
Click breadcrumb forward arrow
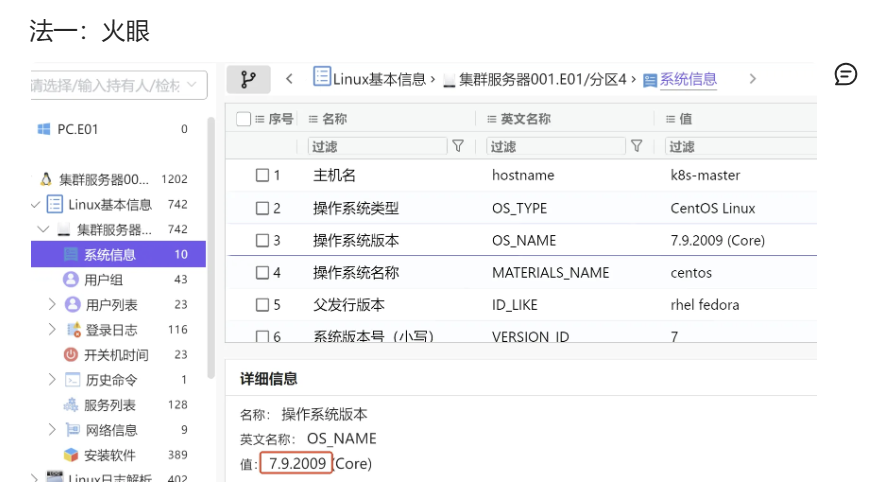753,79
